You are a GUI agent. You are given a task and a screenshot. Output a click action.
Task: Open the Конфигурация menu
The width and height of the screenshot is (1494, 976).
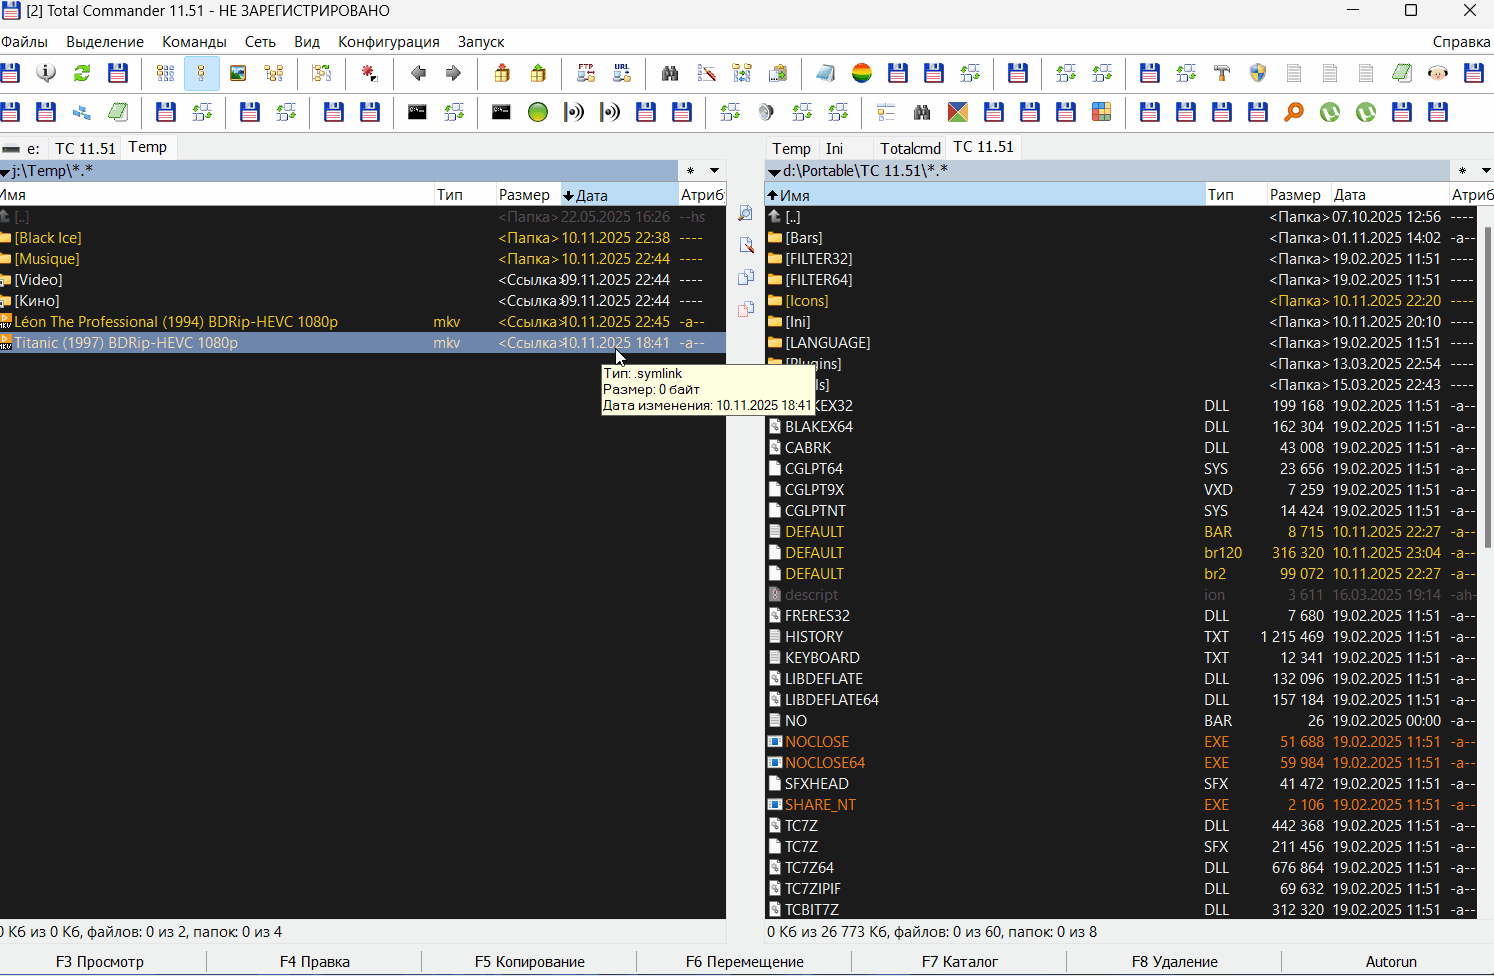pyautogui.click(x=388, y=42)
